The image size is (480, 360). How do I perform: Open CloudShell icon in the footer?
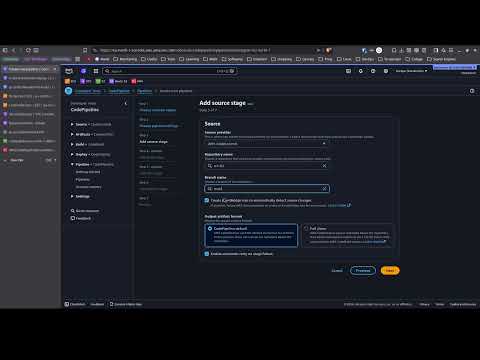(x=67, y=304)
